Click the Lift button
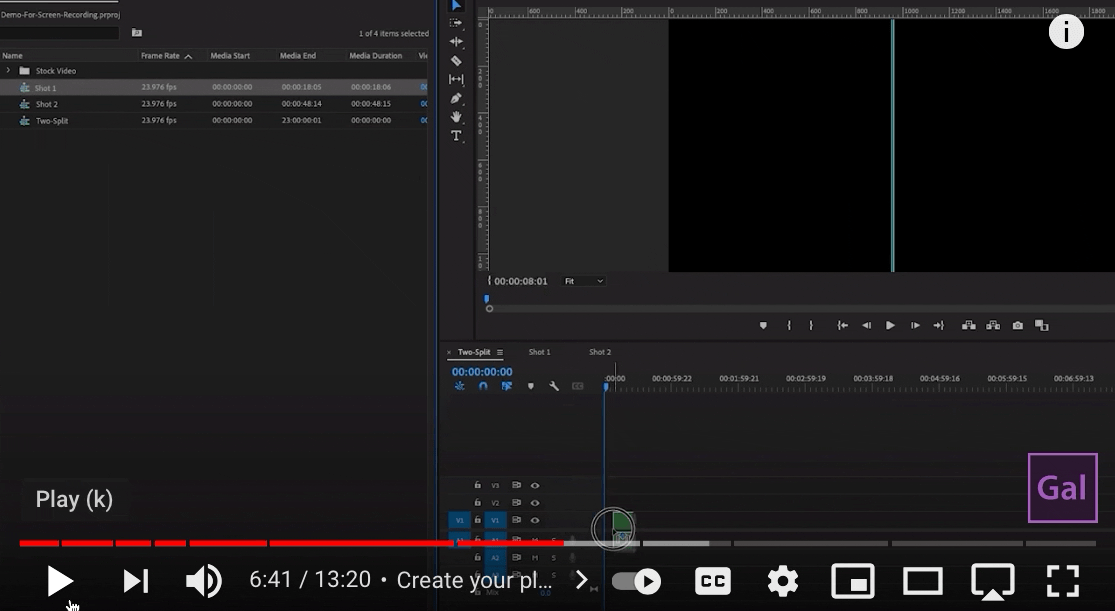 (969, 325)
